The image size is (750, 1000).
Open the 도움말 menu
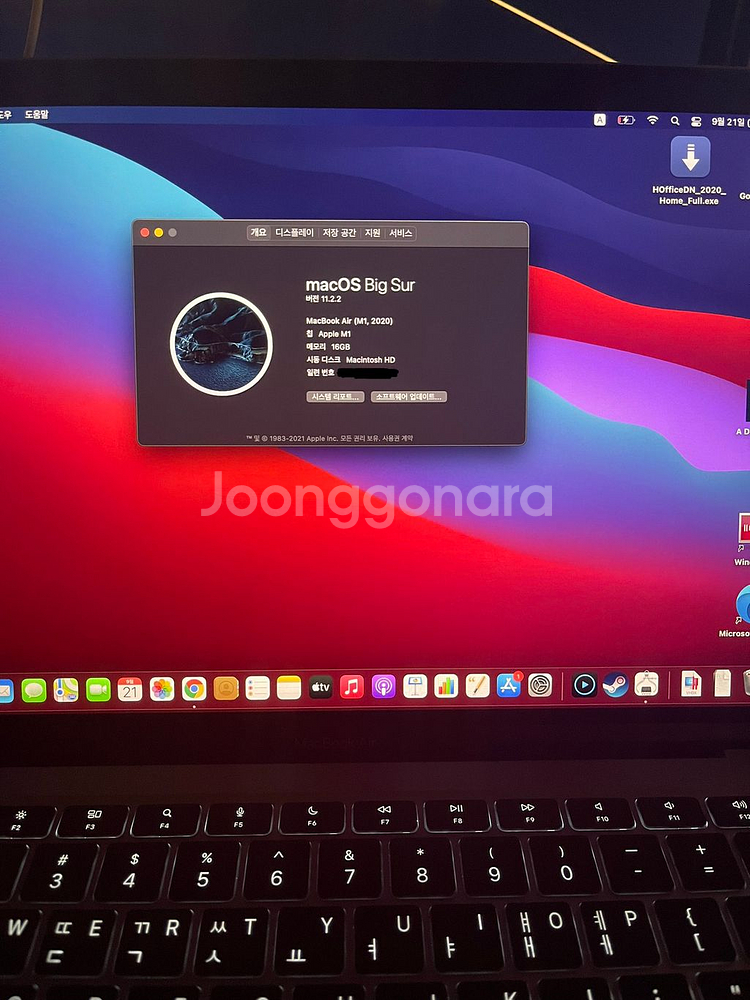click(x=36, y=115)
